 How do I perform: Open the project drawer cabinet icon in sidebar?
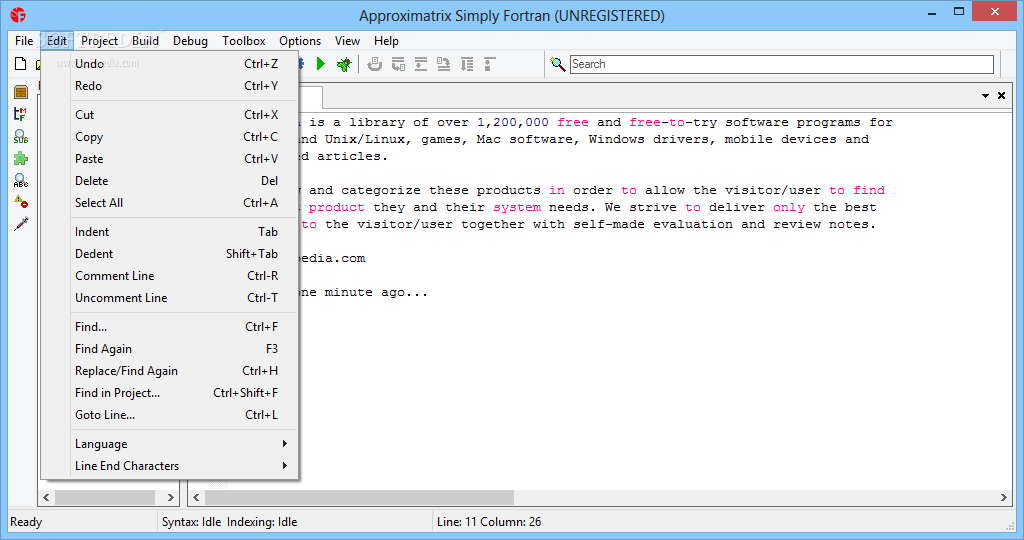[x=21, y=92]
